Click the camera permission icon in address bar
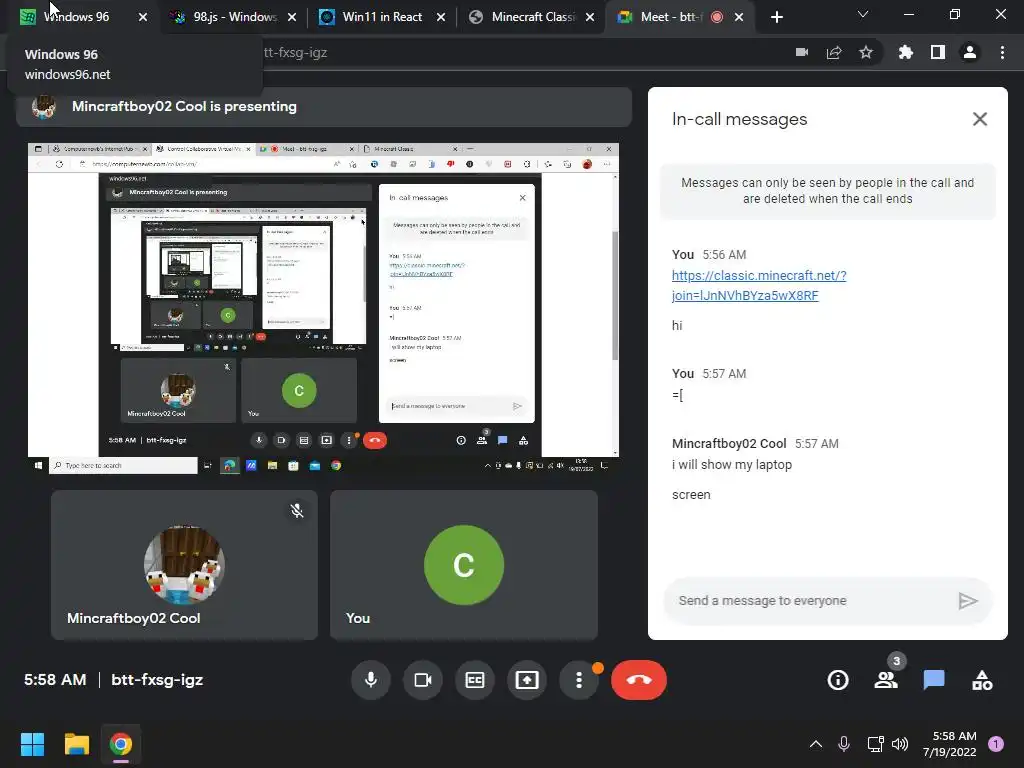1024x768 pixels. (802, 52)
